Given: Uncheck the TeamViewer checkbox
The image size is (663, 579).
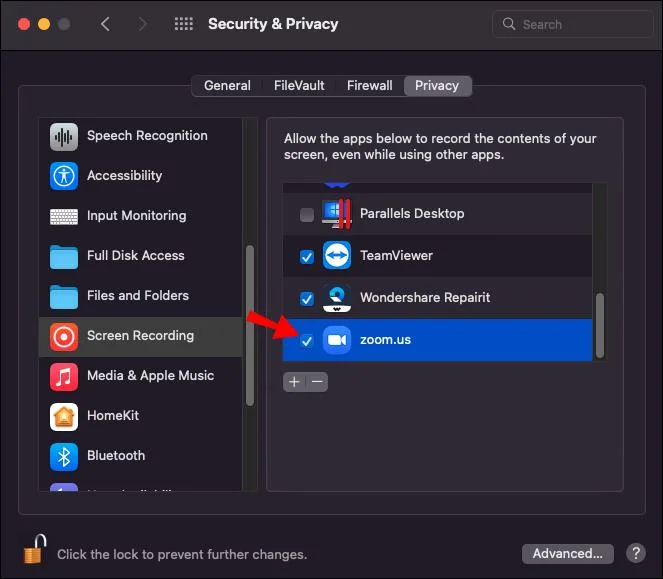Looking at the screenshot, I should (x=307, y=257).
